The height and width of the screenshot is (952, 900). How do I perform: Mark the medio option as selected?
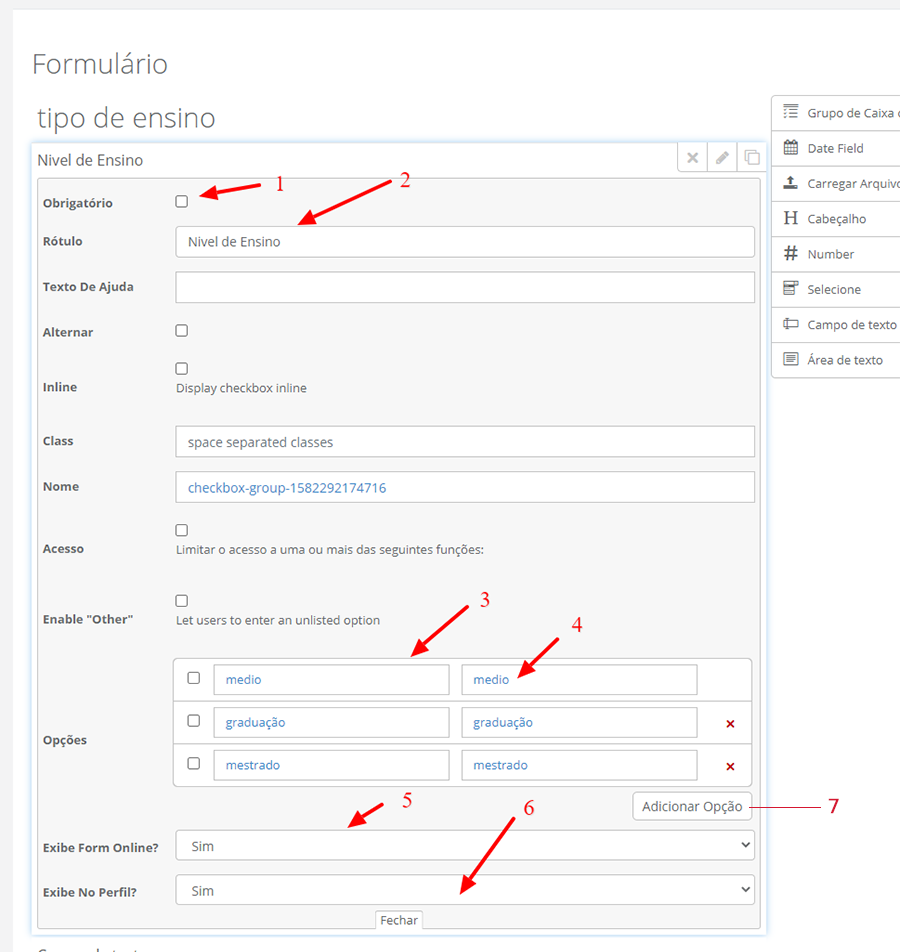(x=194, y=678)
